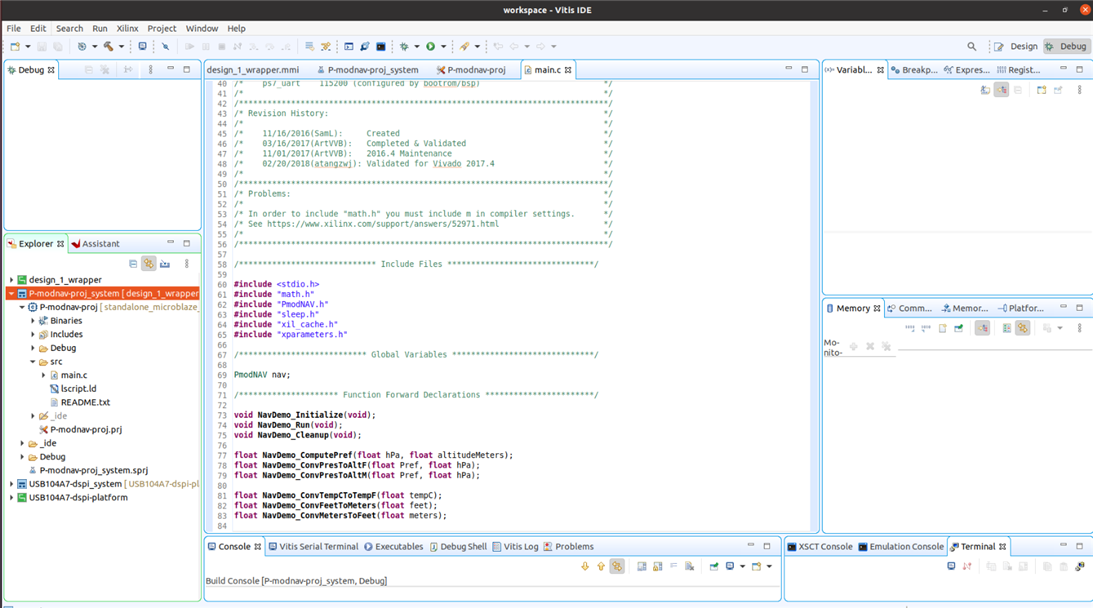Switch to the Emulation Console tab
This screenshot has height=608, width=1093.
(901, 547)
